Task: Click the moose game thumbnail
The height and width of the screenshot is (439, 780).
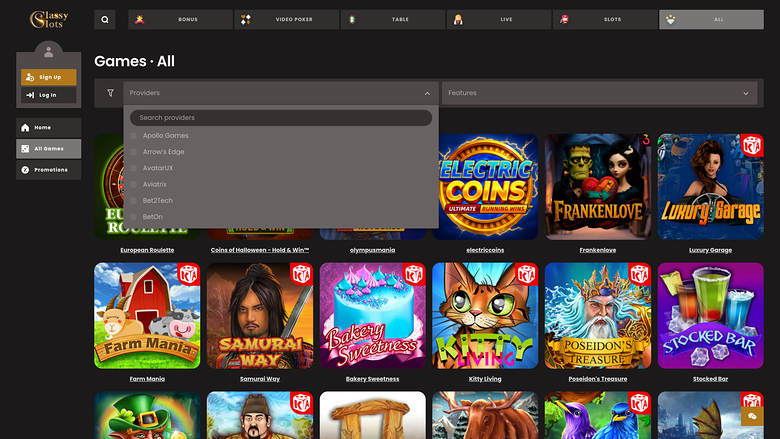Action: coord(485,415)
